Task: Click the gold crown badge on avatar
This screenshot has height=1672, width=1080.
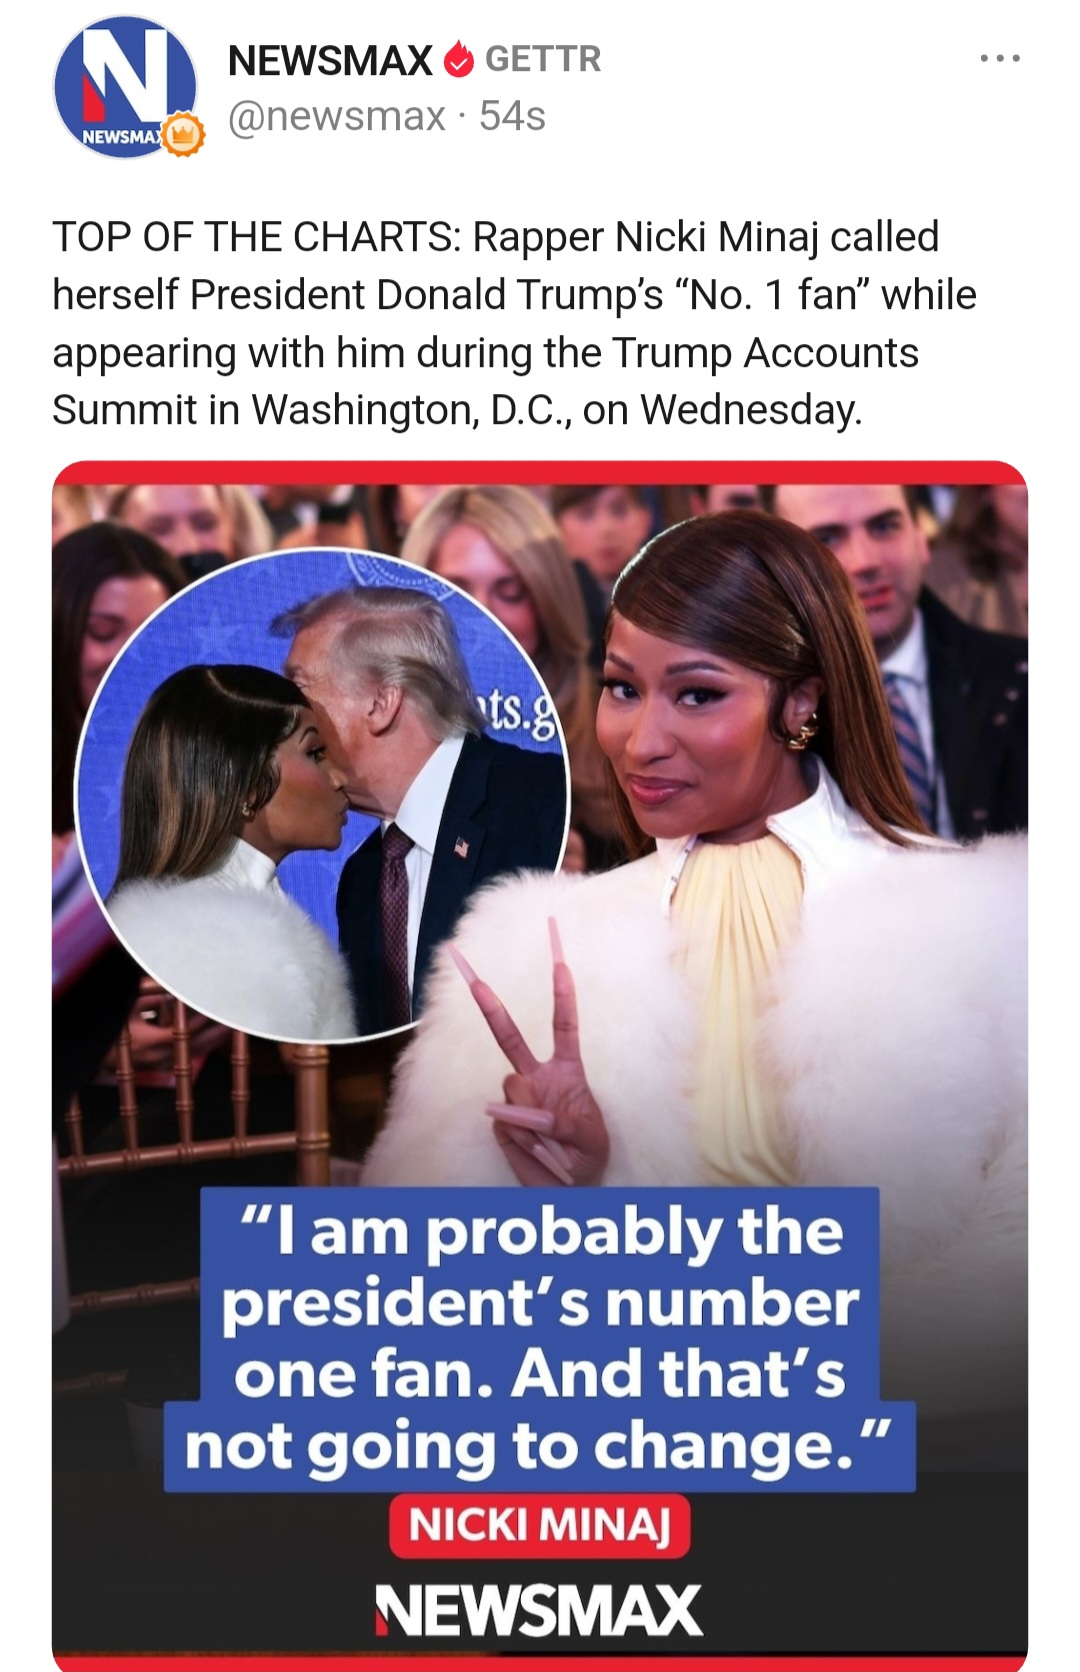Action: tap(182, 133)
